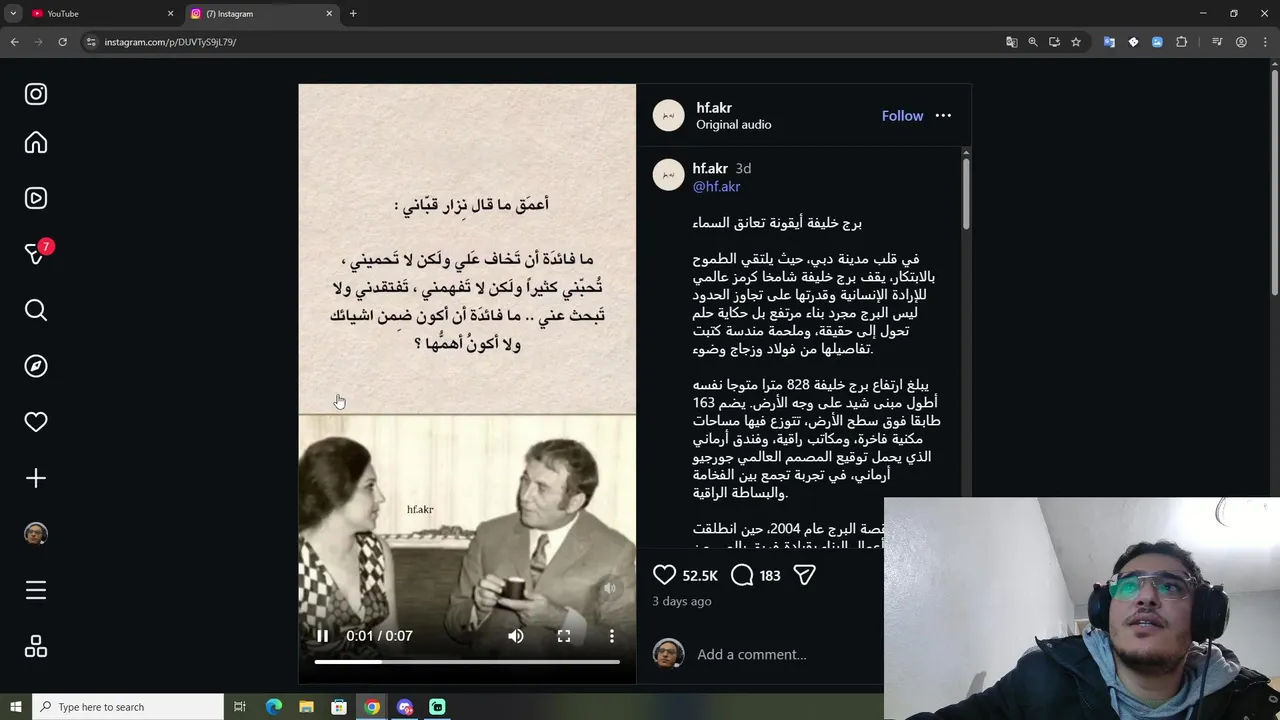Open Chrome three-dot menu
The image size is (1280, 720).
pos(1265,42)
